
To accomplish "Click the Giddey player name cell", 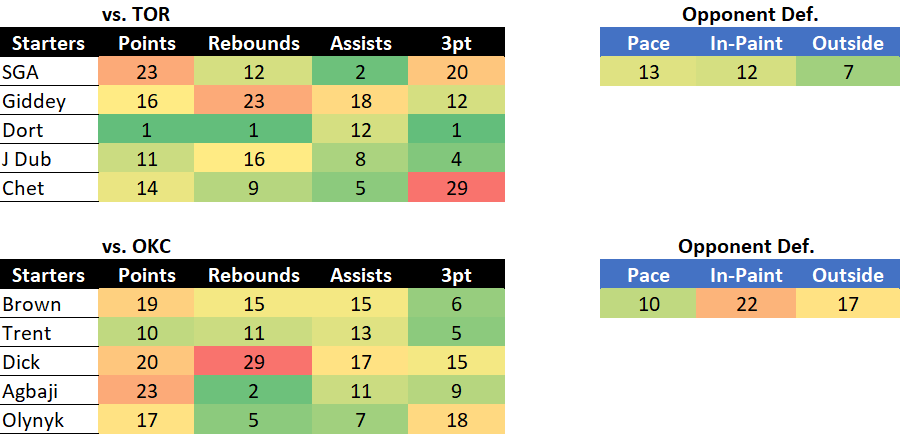I will [49, 101].
